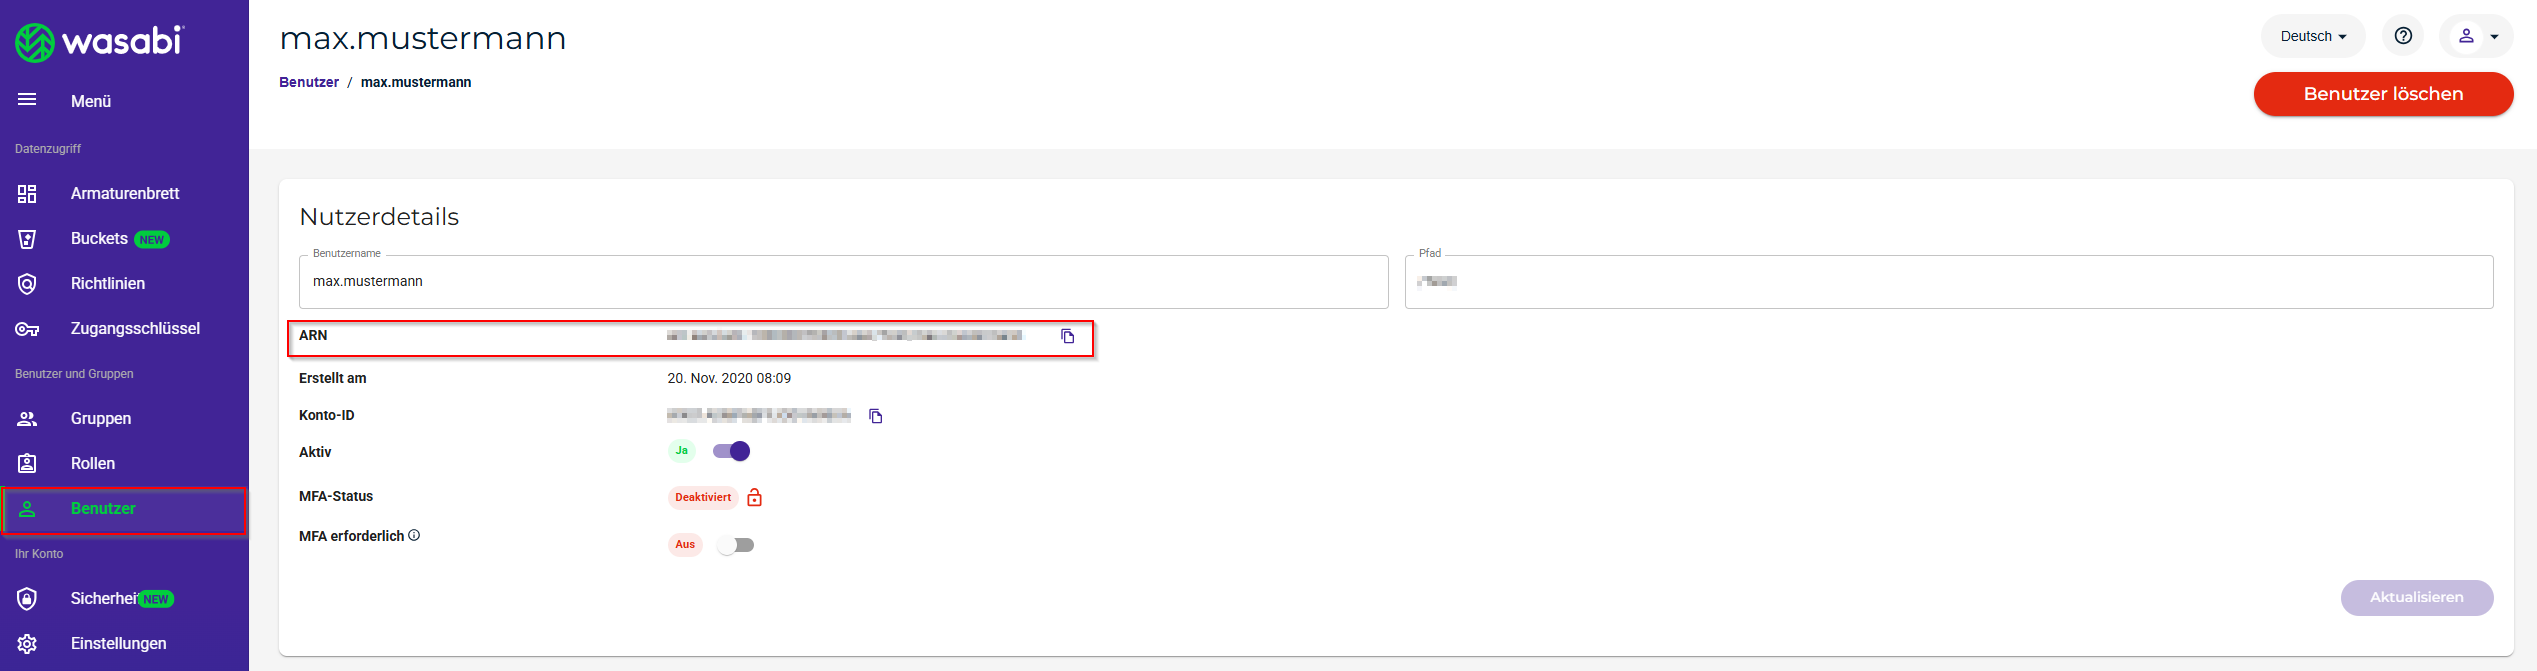Copy the ARN value with copy icon
Image resolution: width=2537 pixels, height=671 pixels.
[1067, 337]
